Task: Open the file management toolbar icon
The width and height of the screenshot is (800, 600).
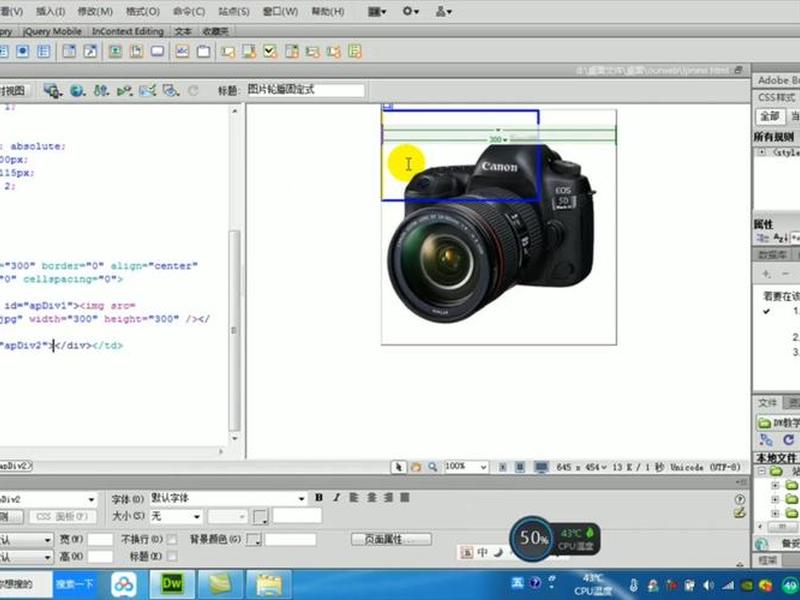Action: (x=101, y=91)
